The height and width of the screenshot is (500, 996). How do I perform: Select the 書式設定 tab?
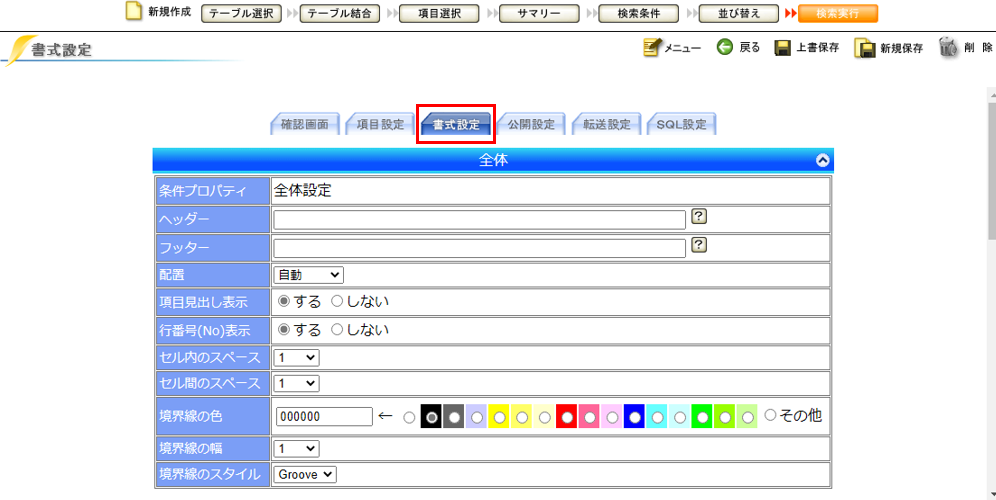tap(455, 125)
